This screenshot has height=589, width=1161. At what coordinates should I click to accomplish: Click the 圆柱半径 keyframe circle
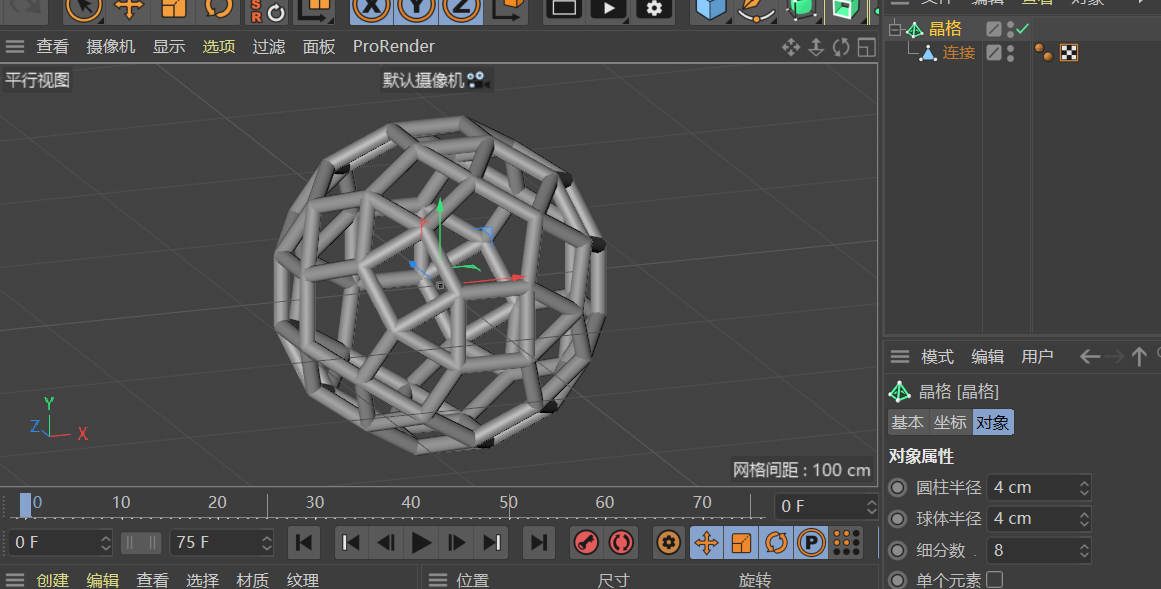point(898,487)
